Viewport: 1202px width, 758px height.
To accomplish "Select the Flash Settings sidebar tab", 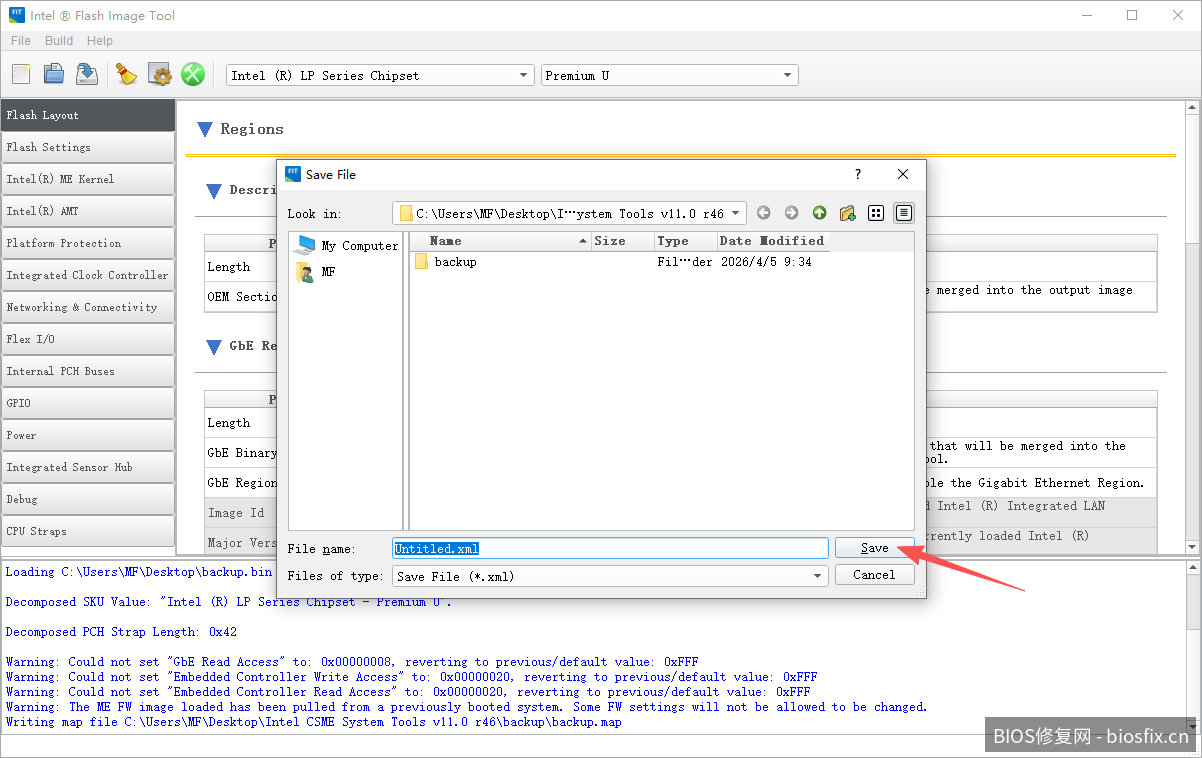I will pyautogui.click(x=88, y=147).
